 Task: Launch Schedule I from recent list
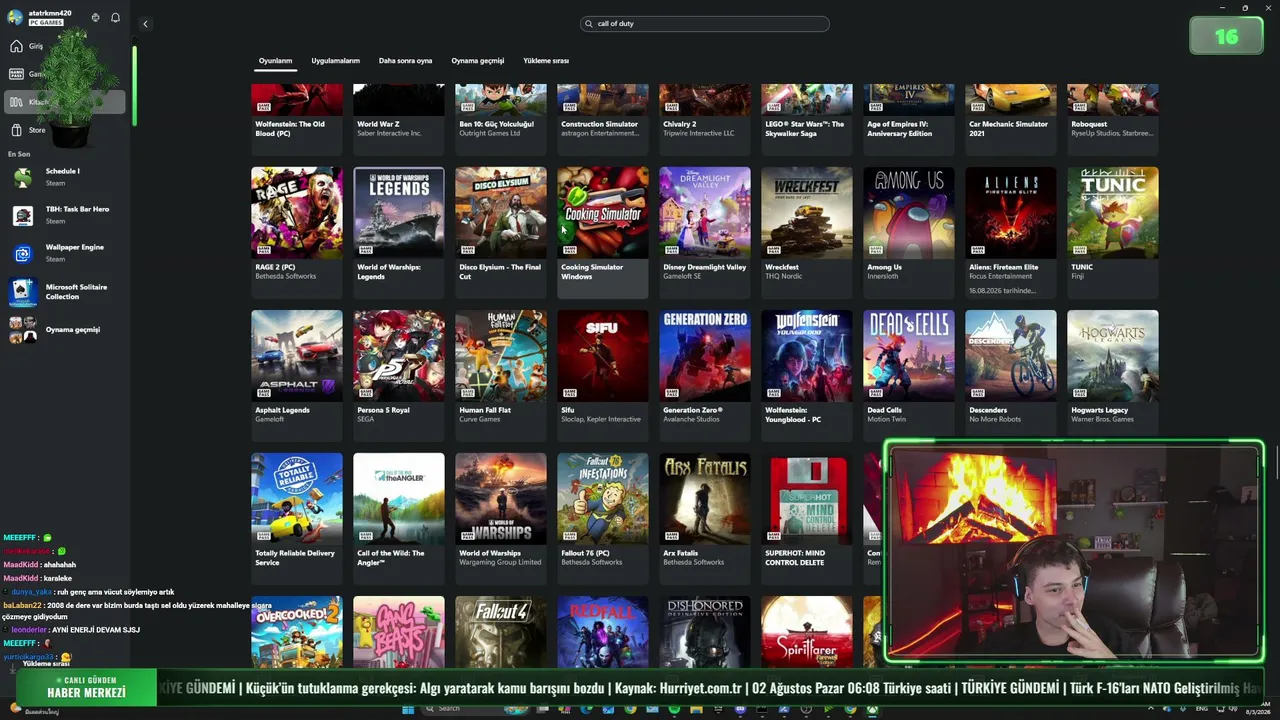pos(65,177)
